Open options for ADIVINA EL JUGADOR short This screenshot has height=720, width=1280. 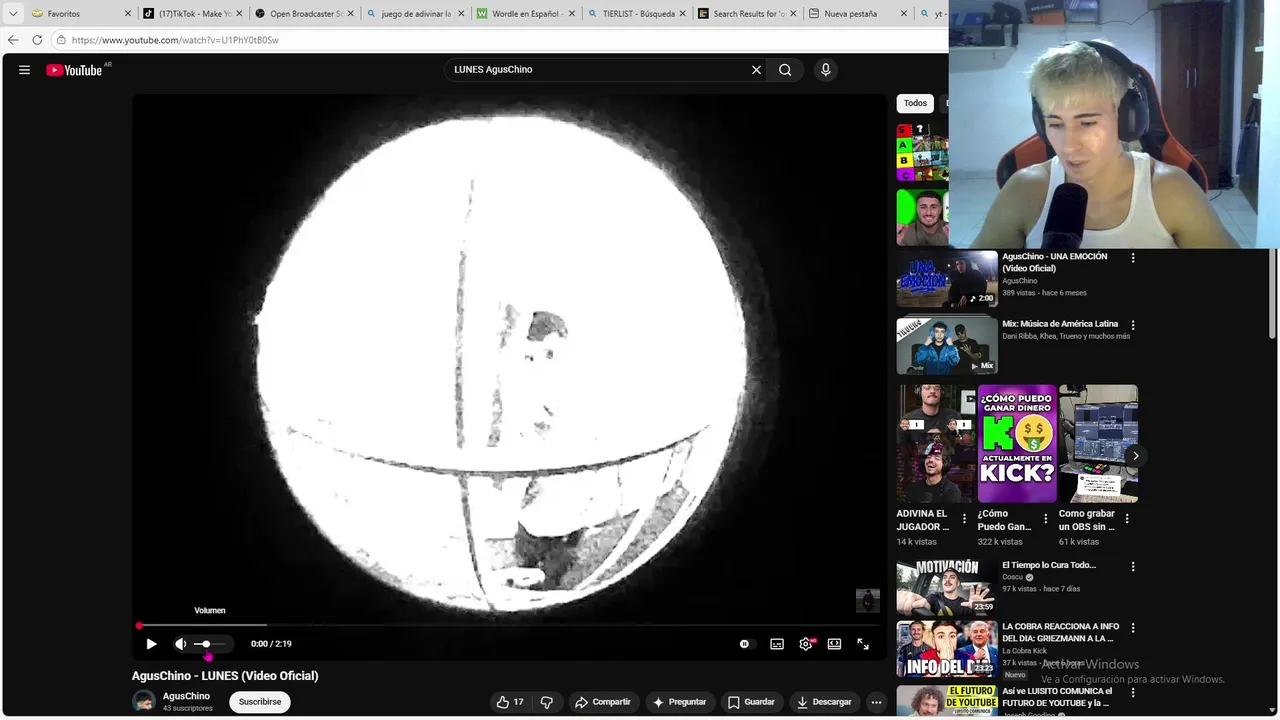tap(965, 519)
